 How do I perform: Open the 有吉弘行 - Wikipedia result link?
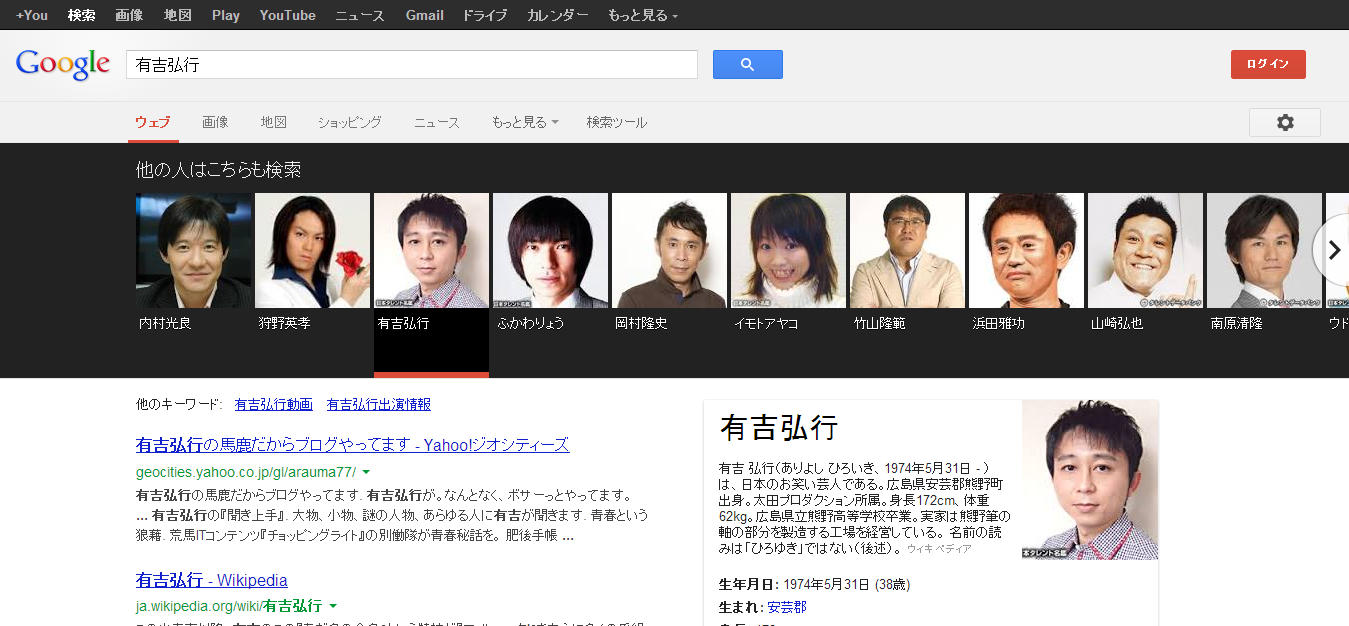tap(211, 580)
